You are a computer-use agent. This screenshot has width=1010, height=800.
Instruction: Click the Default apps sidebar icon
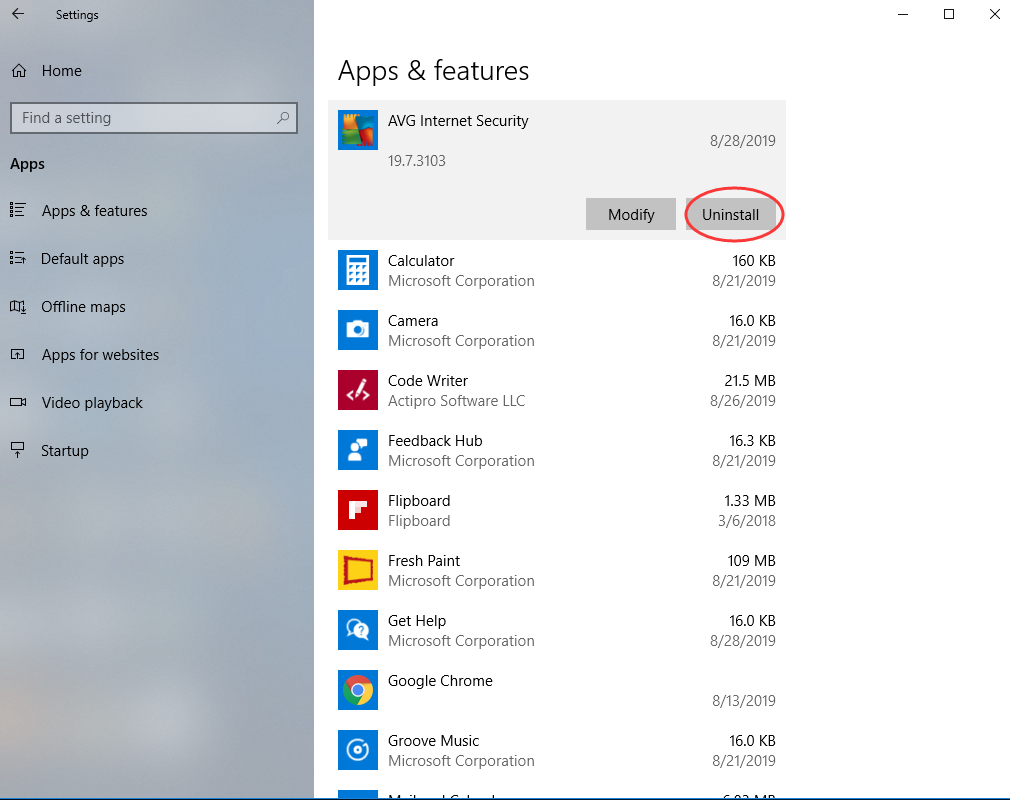point(18,258)
